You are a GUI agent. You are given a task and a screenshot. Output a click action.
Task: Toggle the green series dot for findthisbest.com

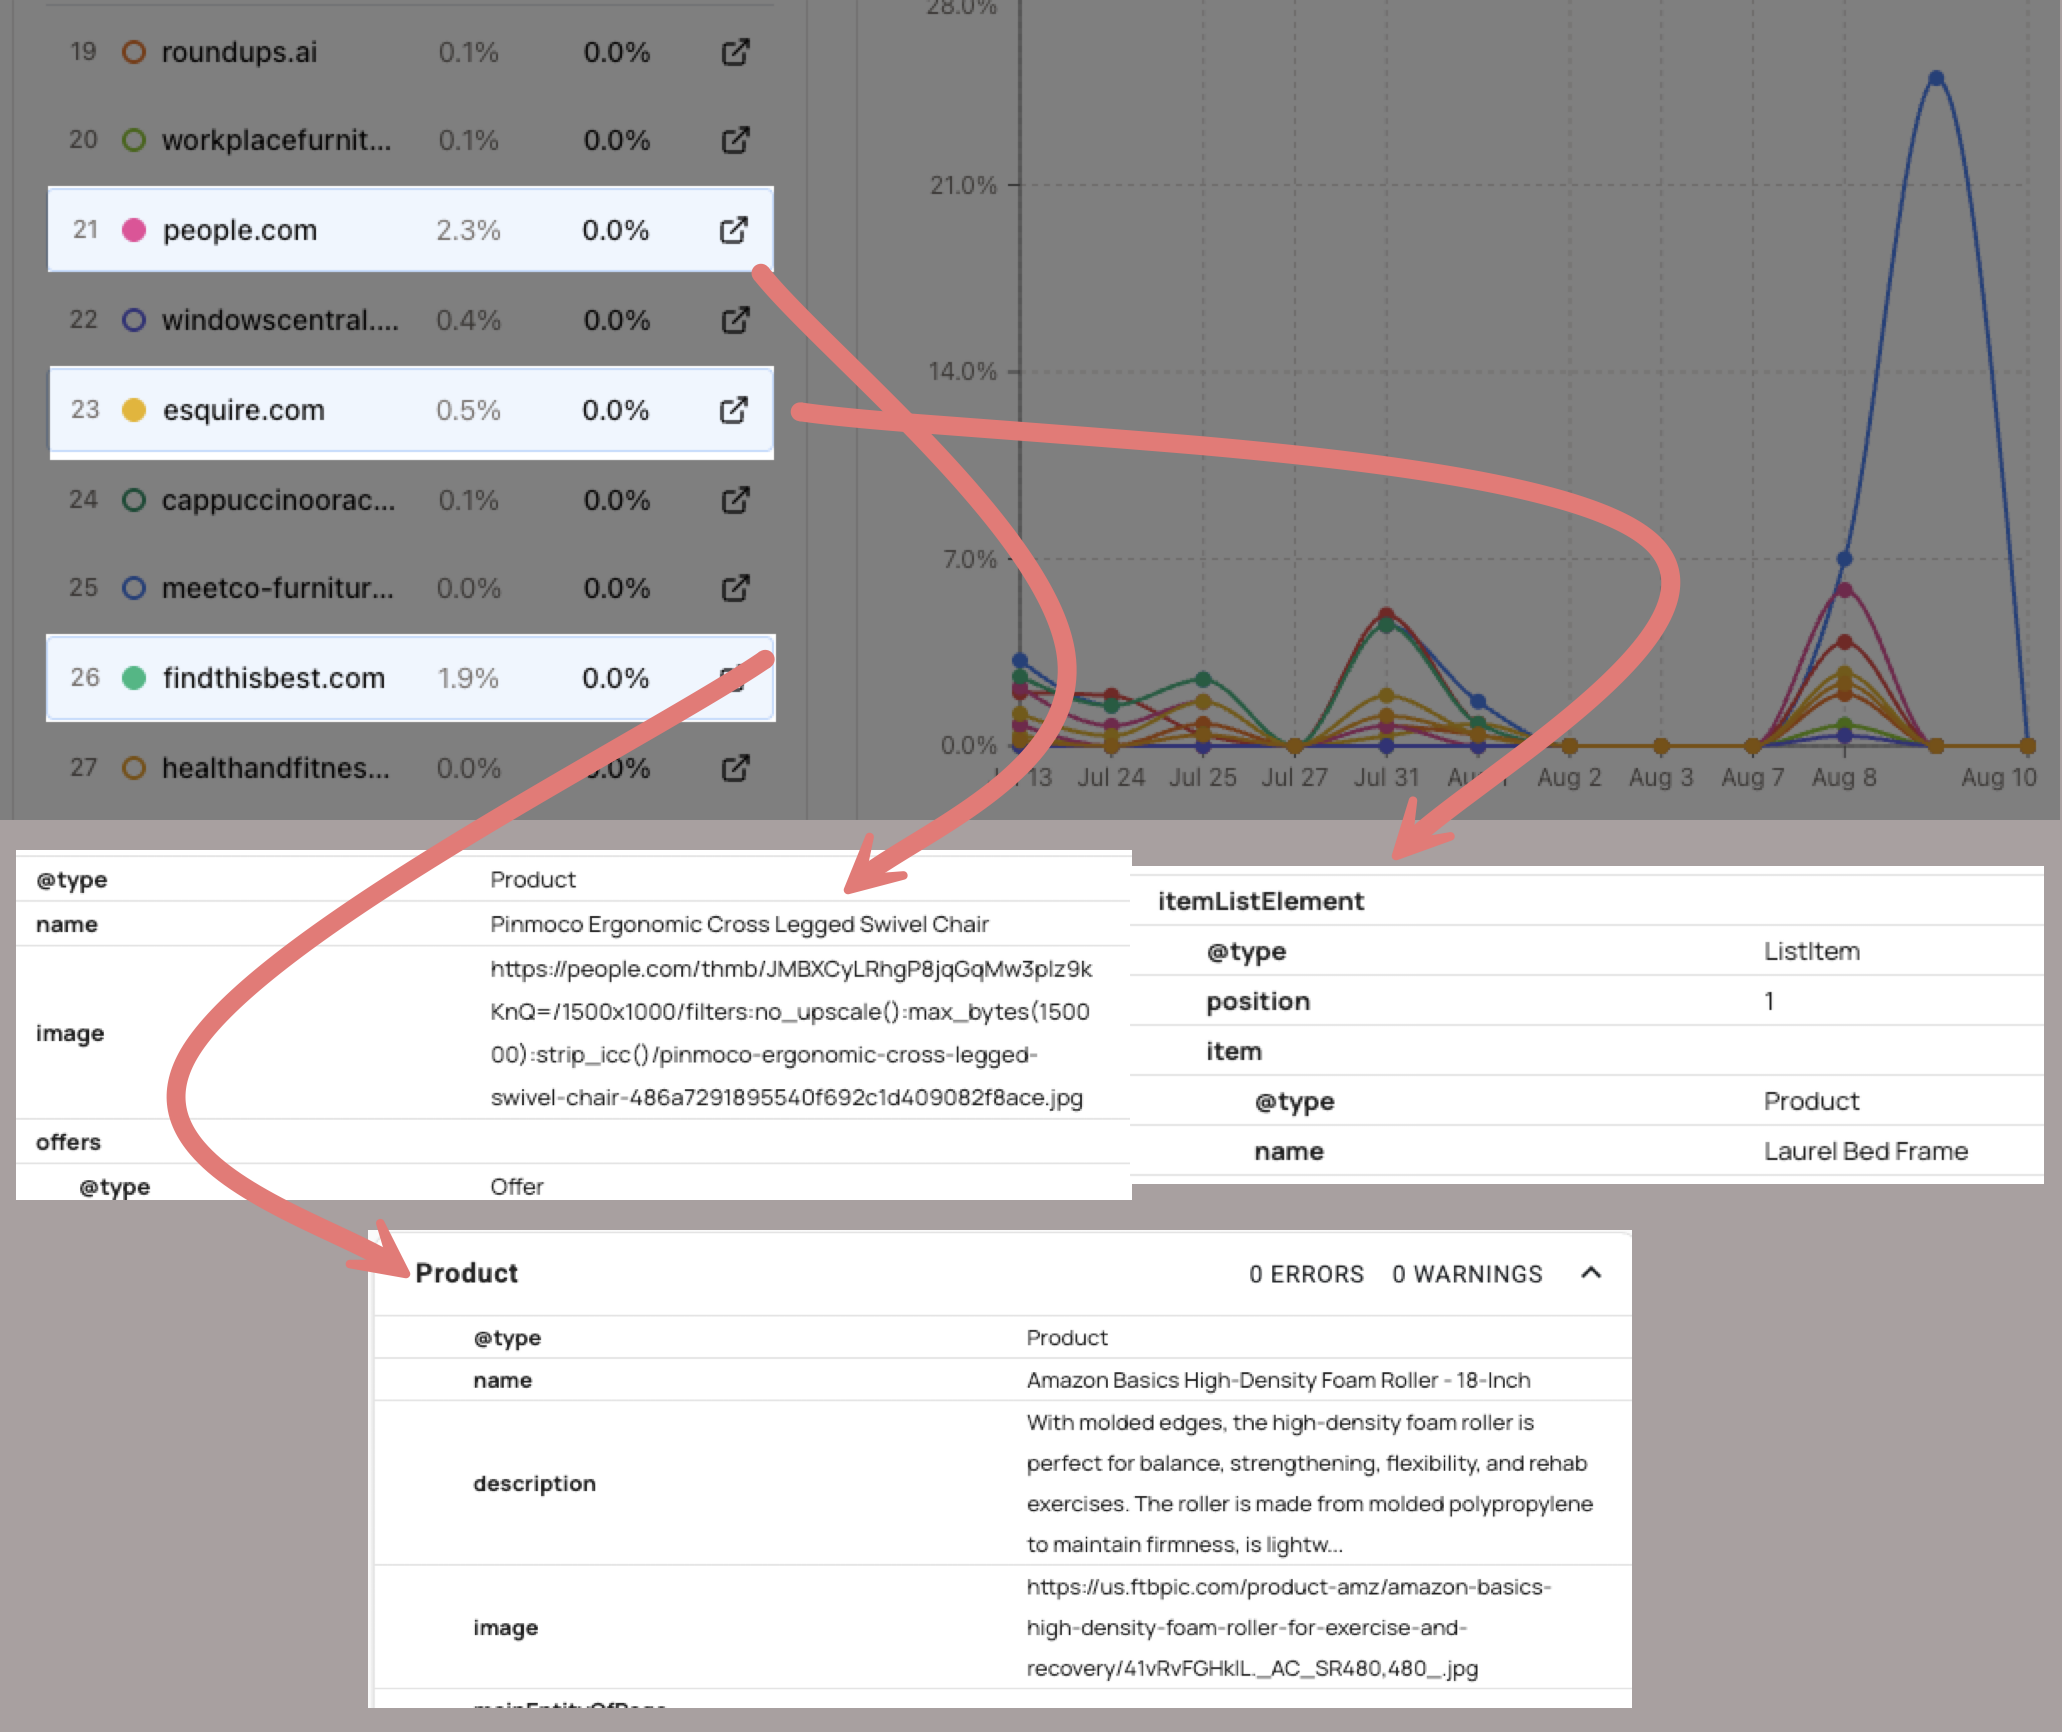click(x=135, y=678)
